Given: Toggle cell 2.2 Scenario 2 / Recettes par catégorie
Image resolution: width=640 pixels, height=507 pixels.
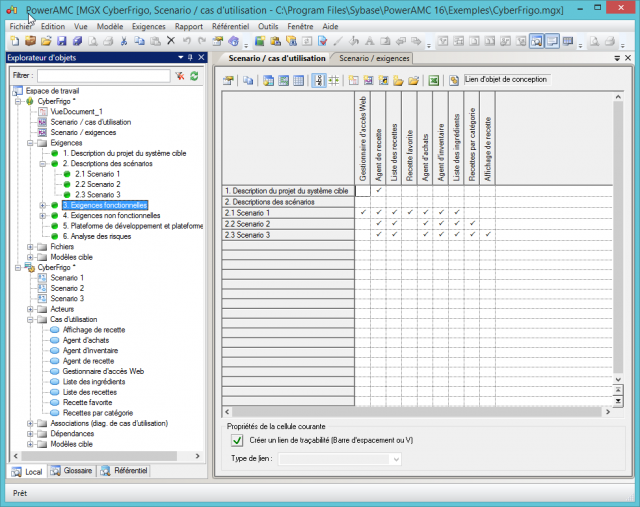Looking at the screenshot, I should pyautogui.click(x=472, y=224).
